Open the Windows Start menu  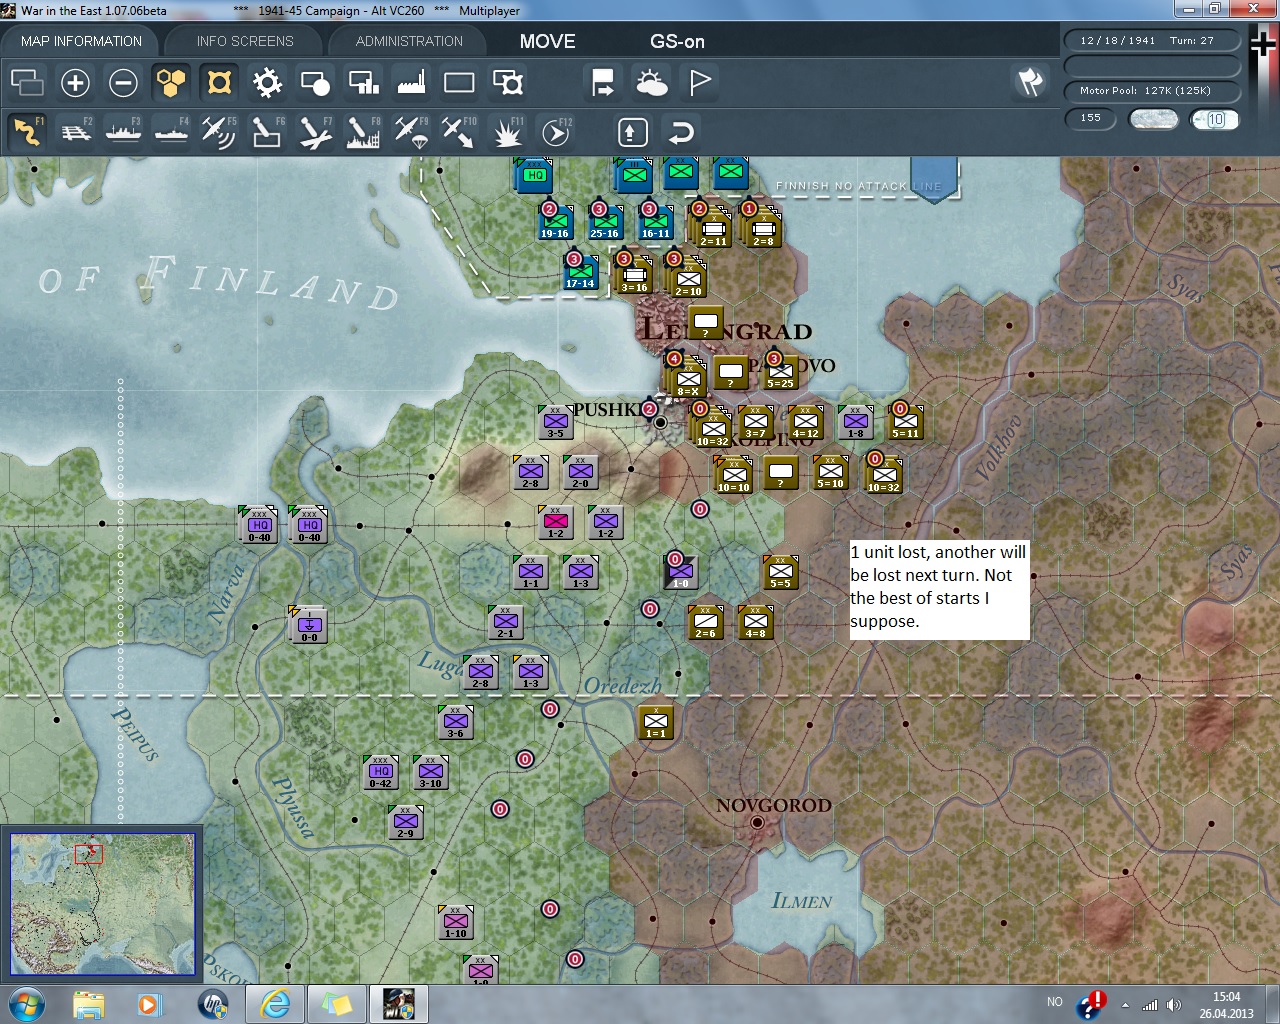(x=26, y=1004)
